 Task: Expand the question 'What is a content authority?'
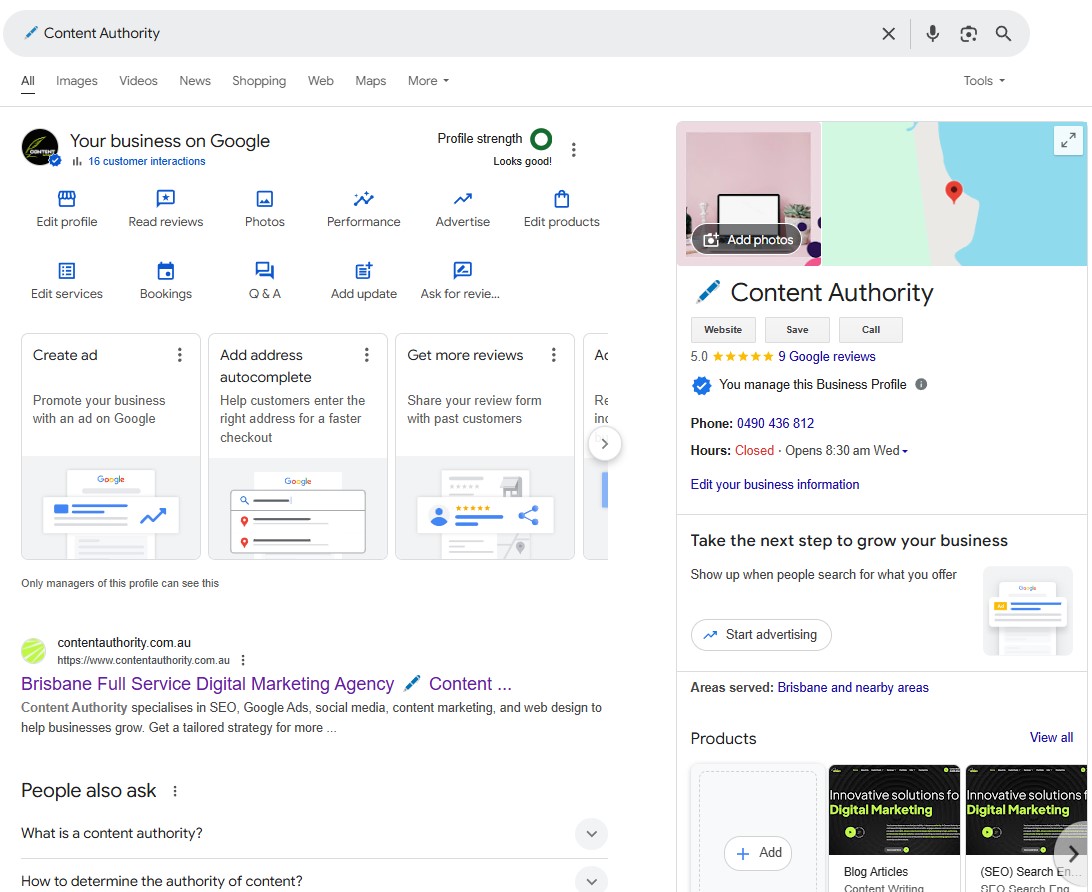[591, 833]
